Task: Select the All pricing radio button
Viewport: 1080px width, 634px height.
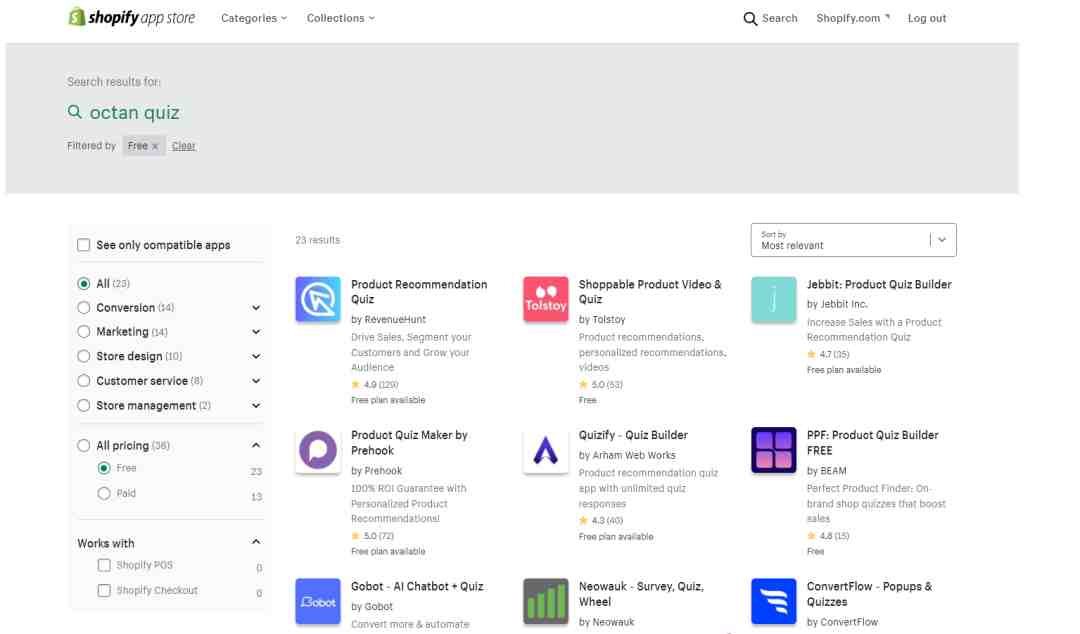Action: coord(83,445)
